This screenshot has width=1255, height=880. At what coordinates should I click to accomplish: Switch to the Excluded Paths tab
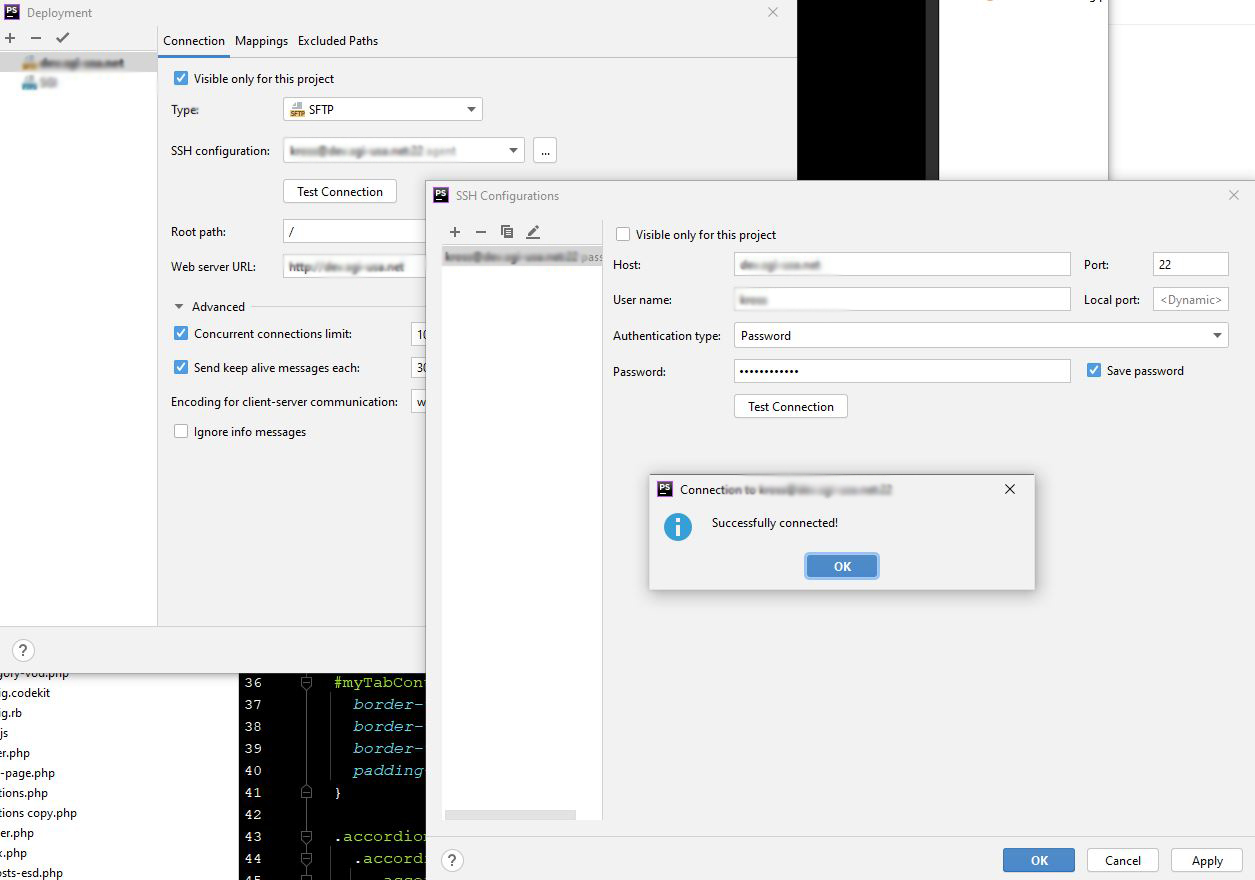point(338,41)
